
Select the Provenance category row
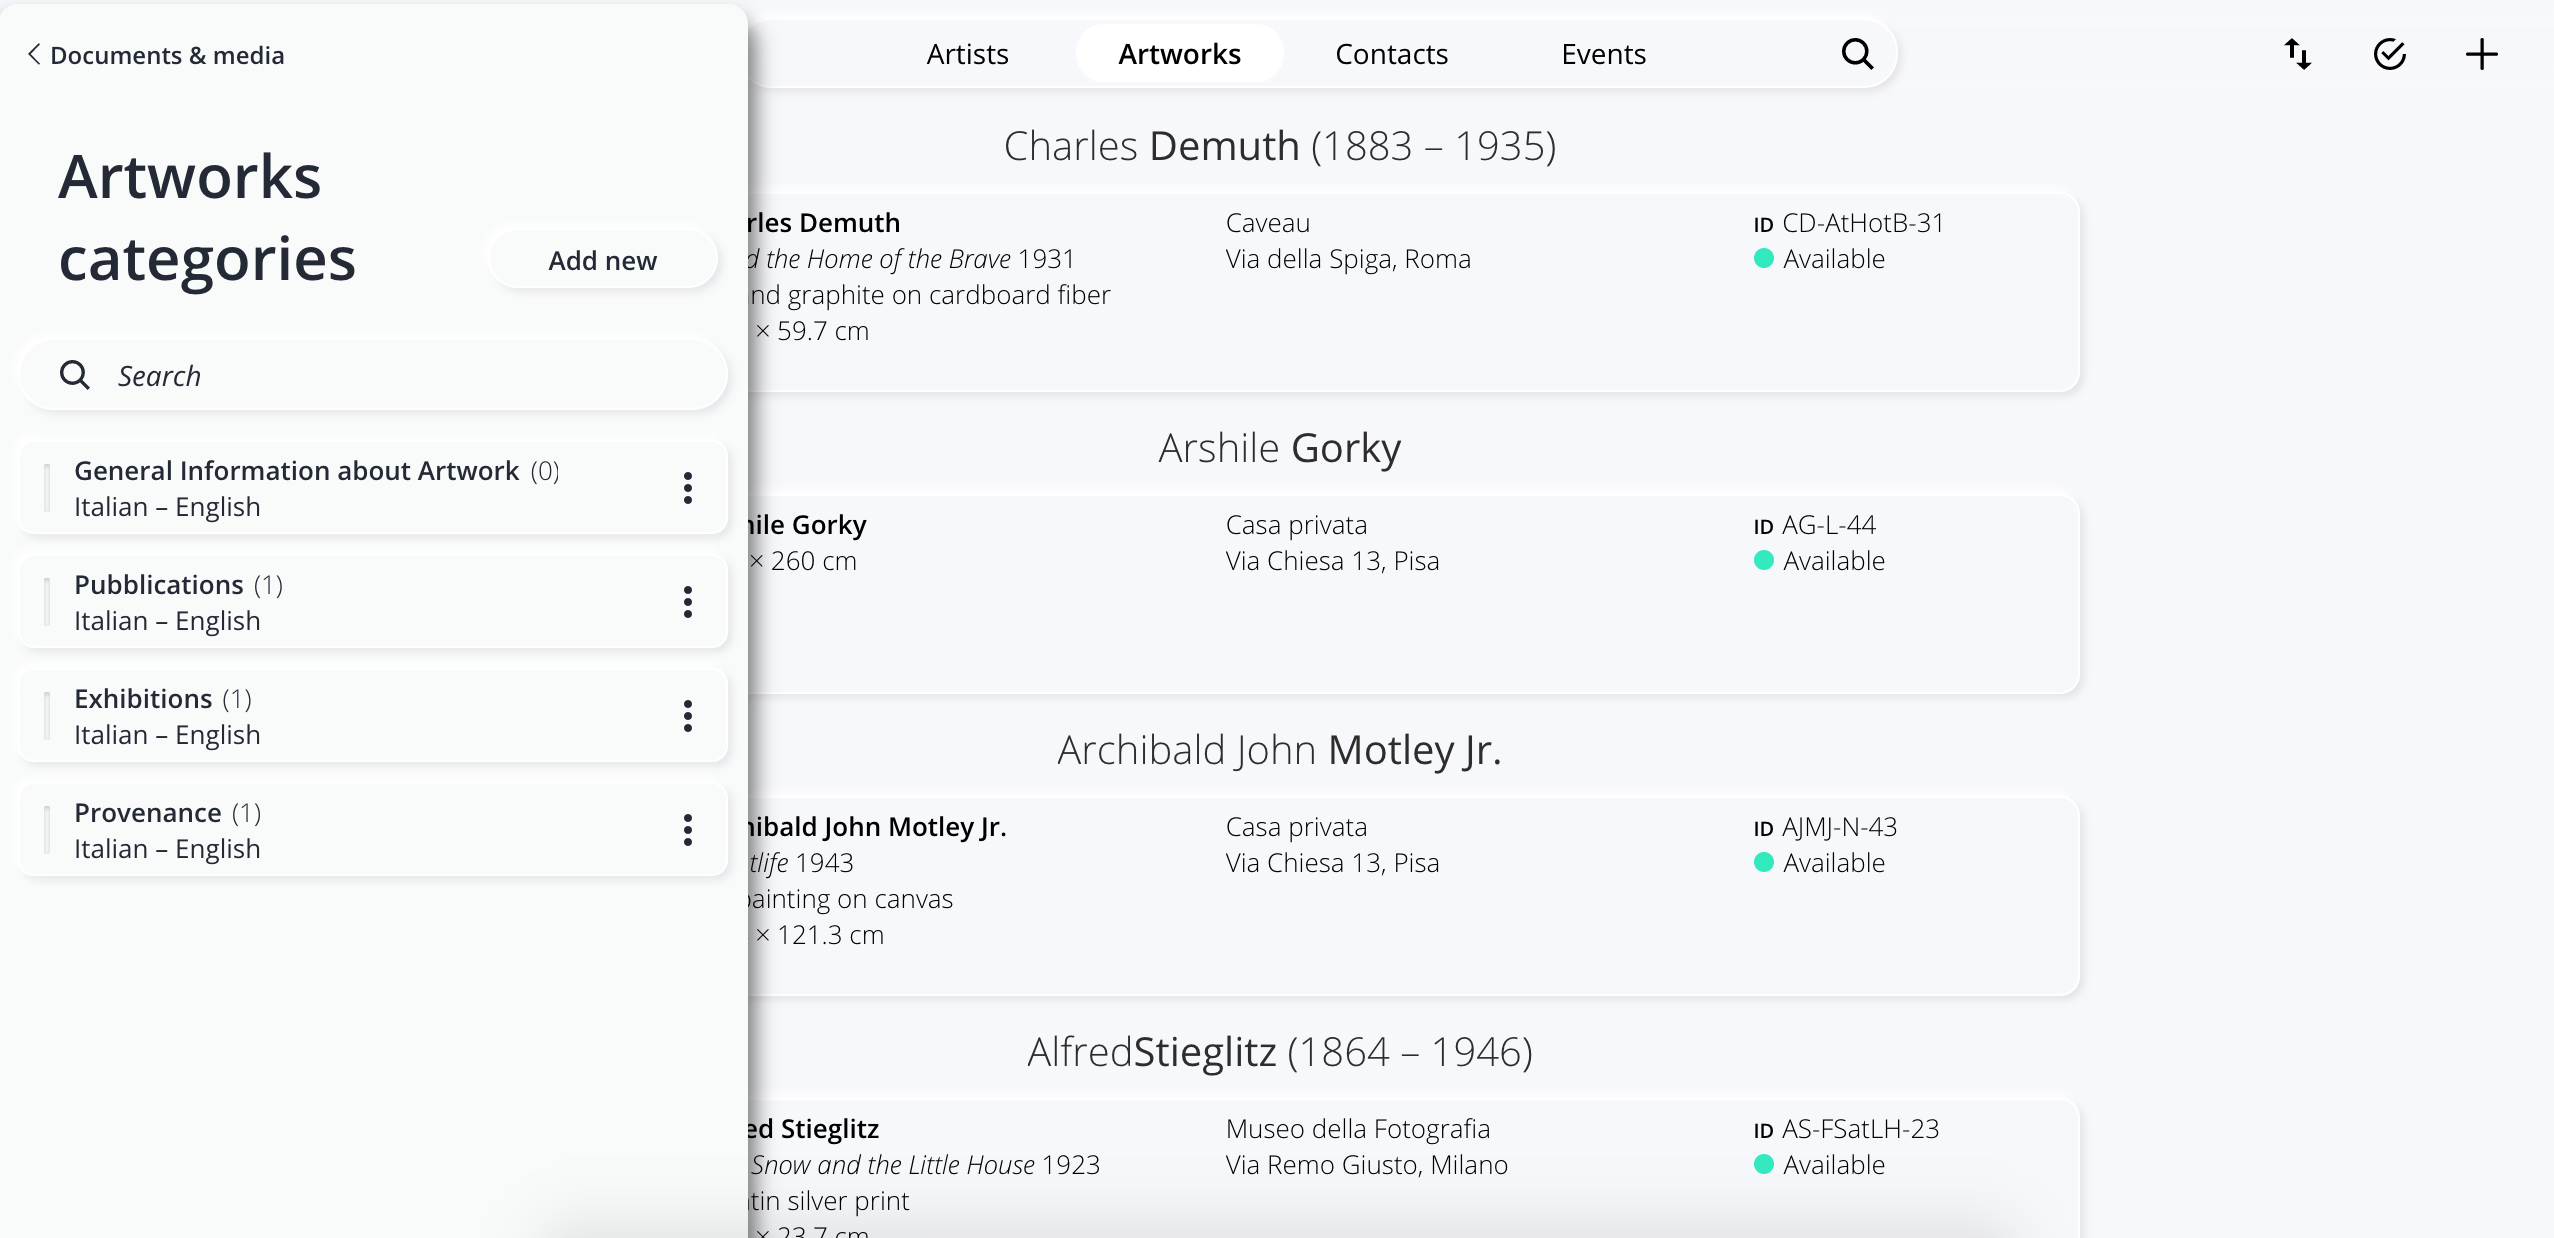pos(373,830)
